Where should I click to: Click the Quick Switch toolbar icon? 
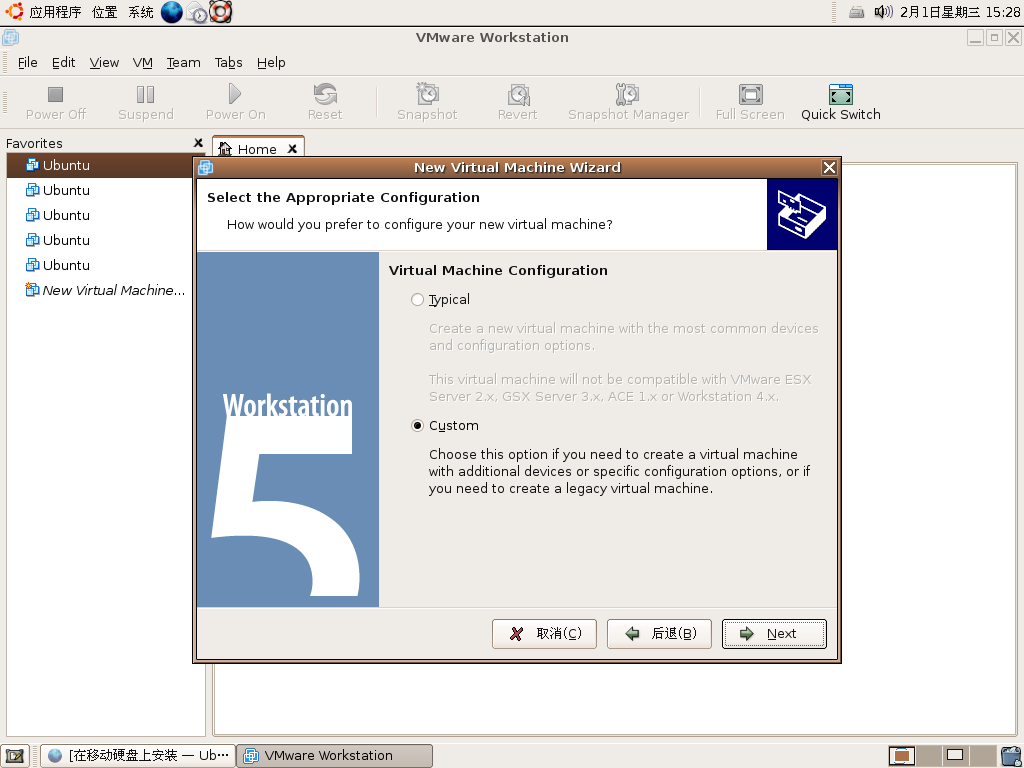pos(840,95)
